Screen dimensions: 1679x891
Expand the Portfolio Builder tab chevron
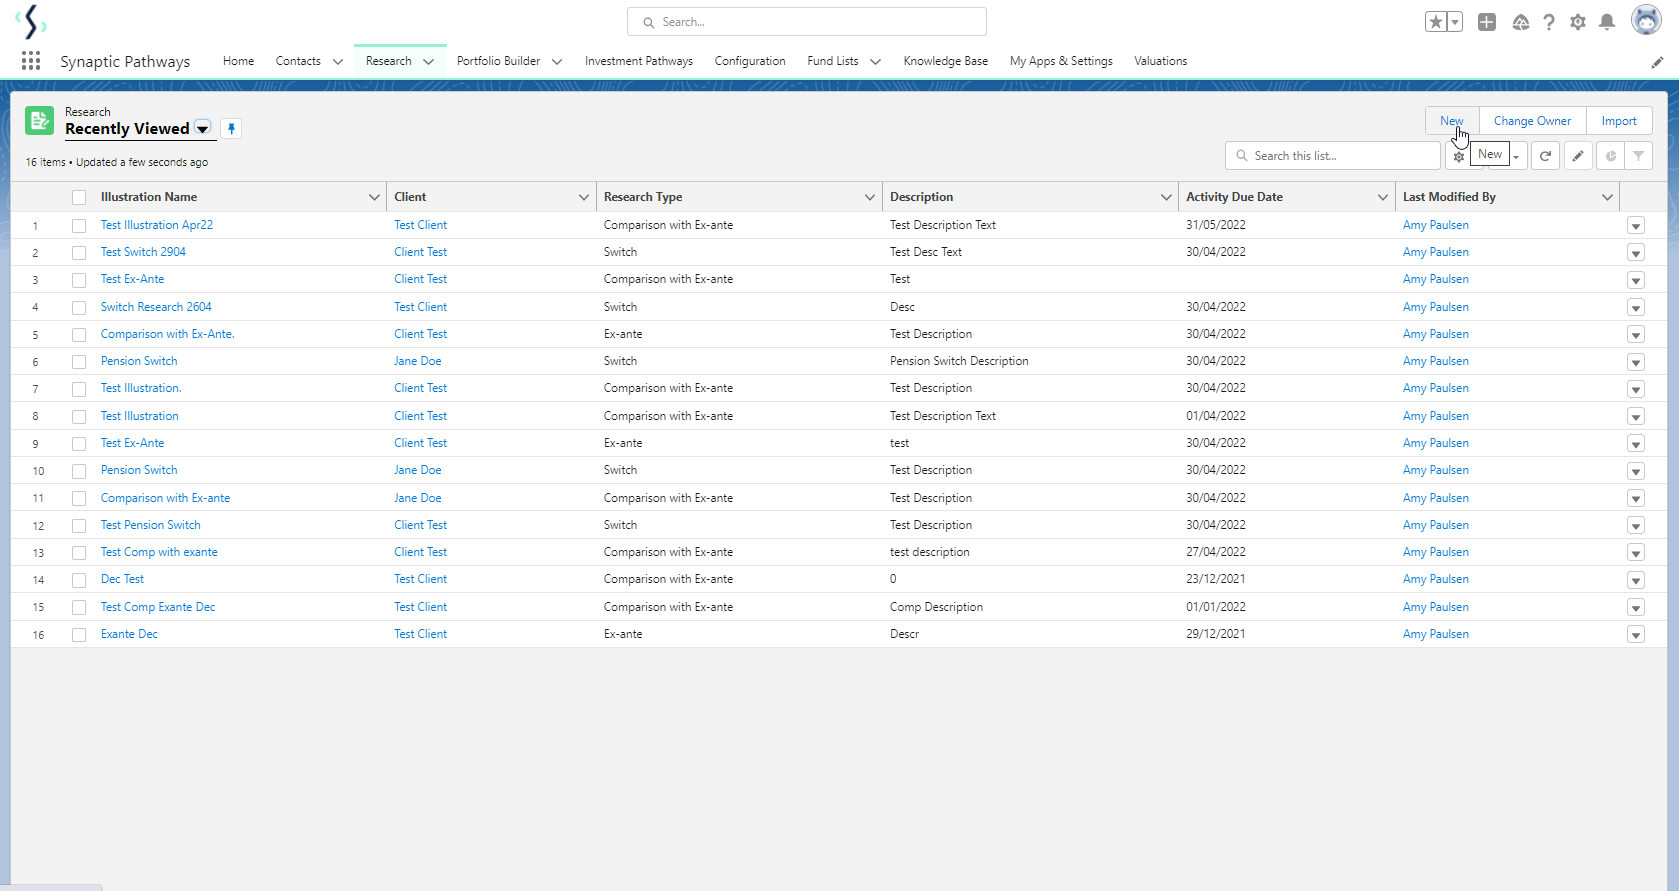tap(557, 62)
